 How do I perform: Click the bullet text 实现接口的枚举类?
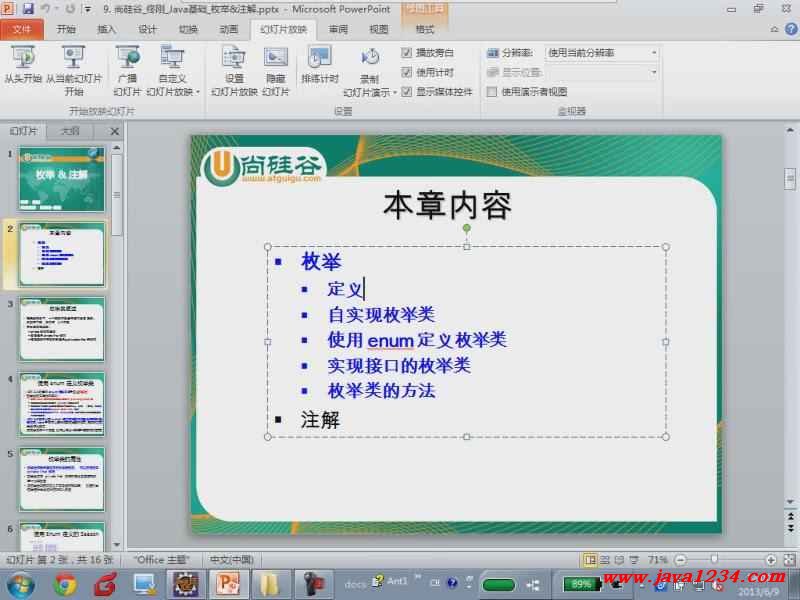(399, 365)
